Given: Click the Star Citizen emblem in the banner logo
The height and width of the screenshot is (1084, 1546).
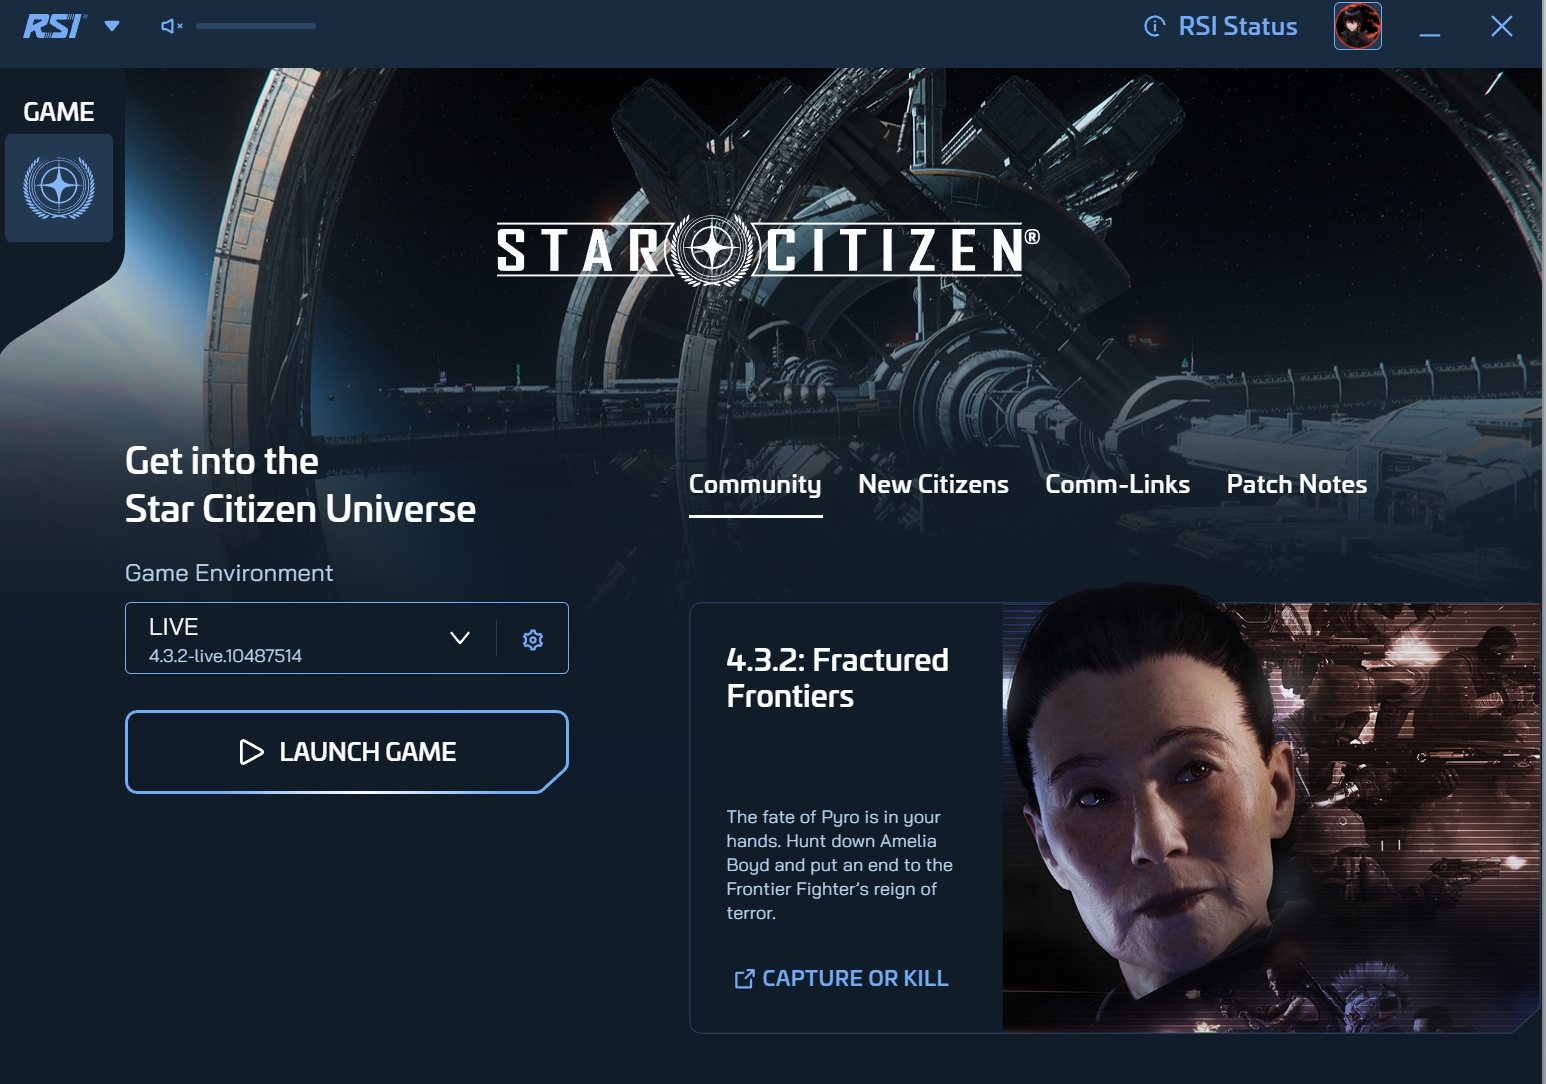Looking at the screenshot, I should [x=712, y=249].
